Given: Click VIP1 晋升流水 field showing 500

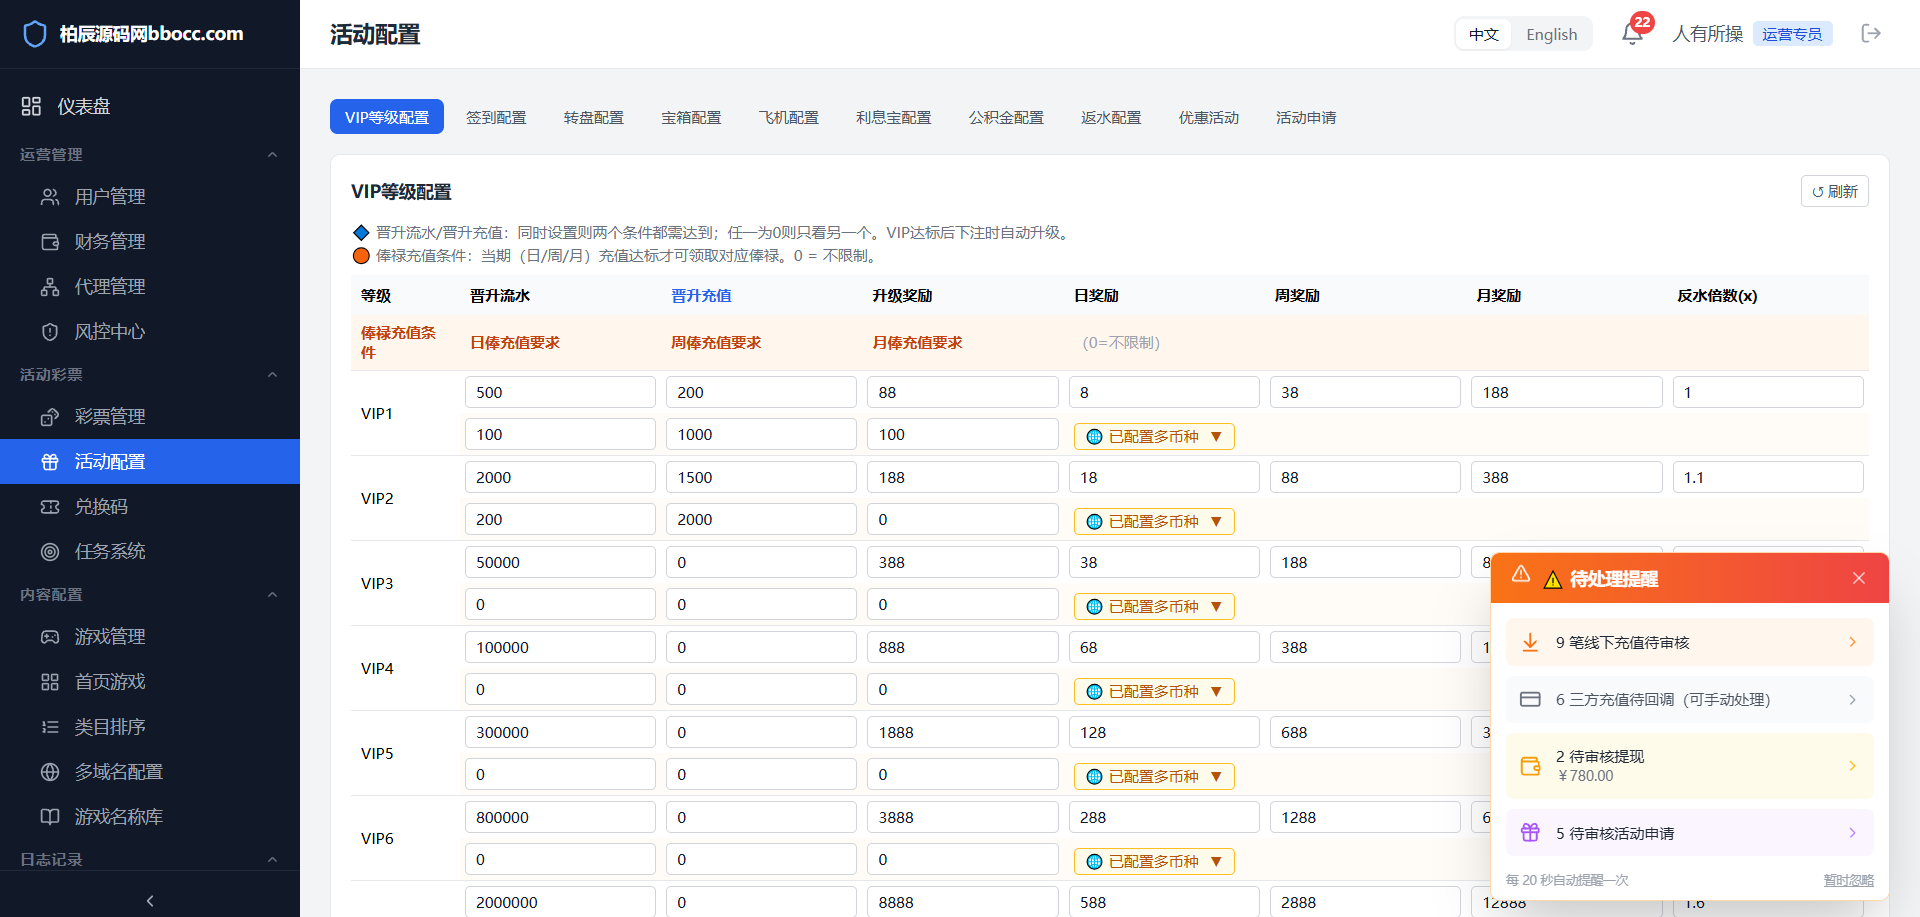Looking at the screenshot, I should tap(560, 392).
